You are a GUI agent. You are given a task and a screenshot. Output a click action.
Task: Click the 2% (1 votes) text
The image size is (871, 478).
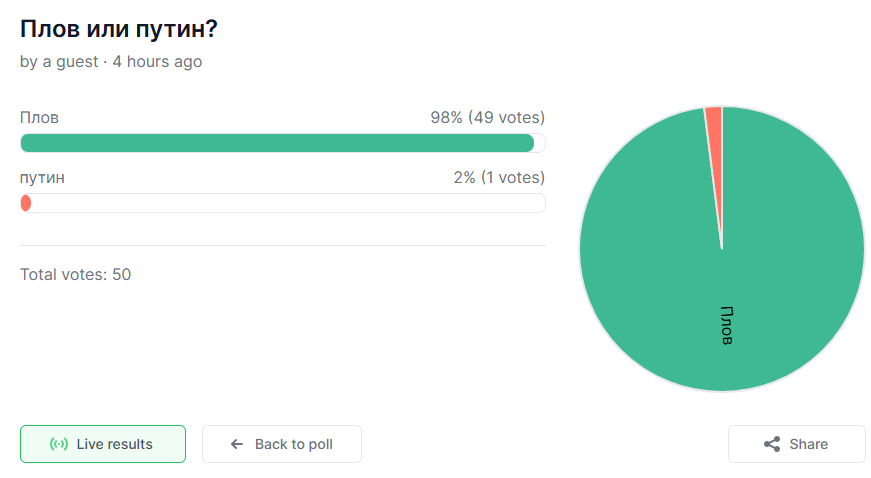(x=498, y=177)
